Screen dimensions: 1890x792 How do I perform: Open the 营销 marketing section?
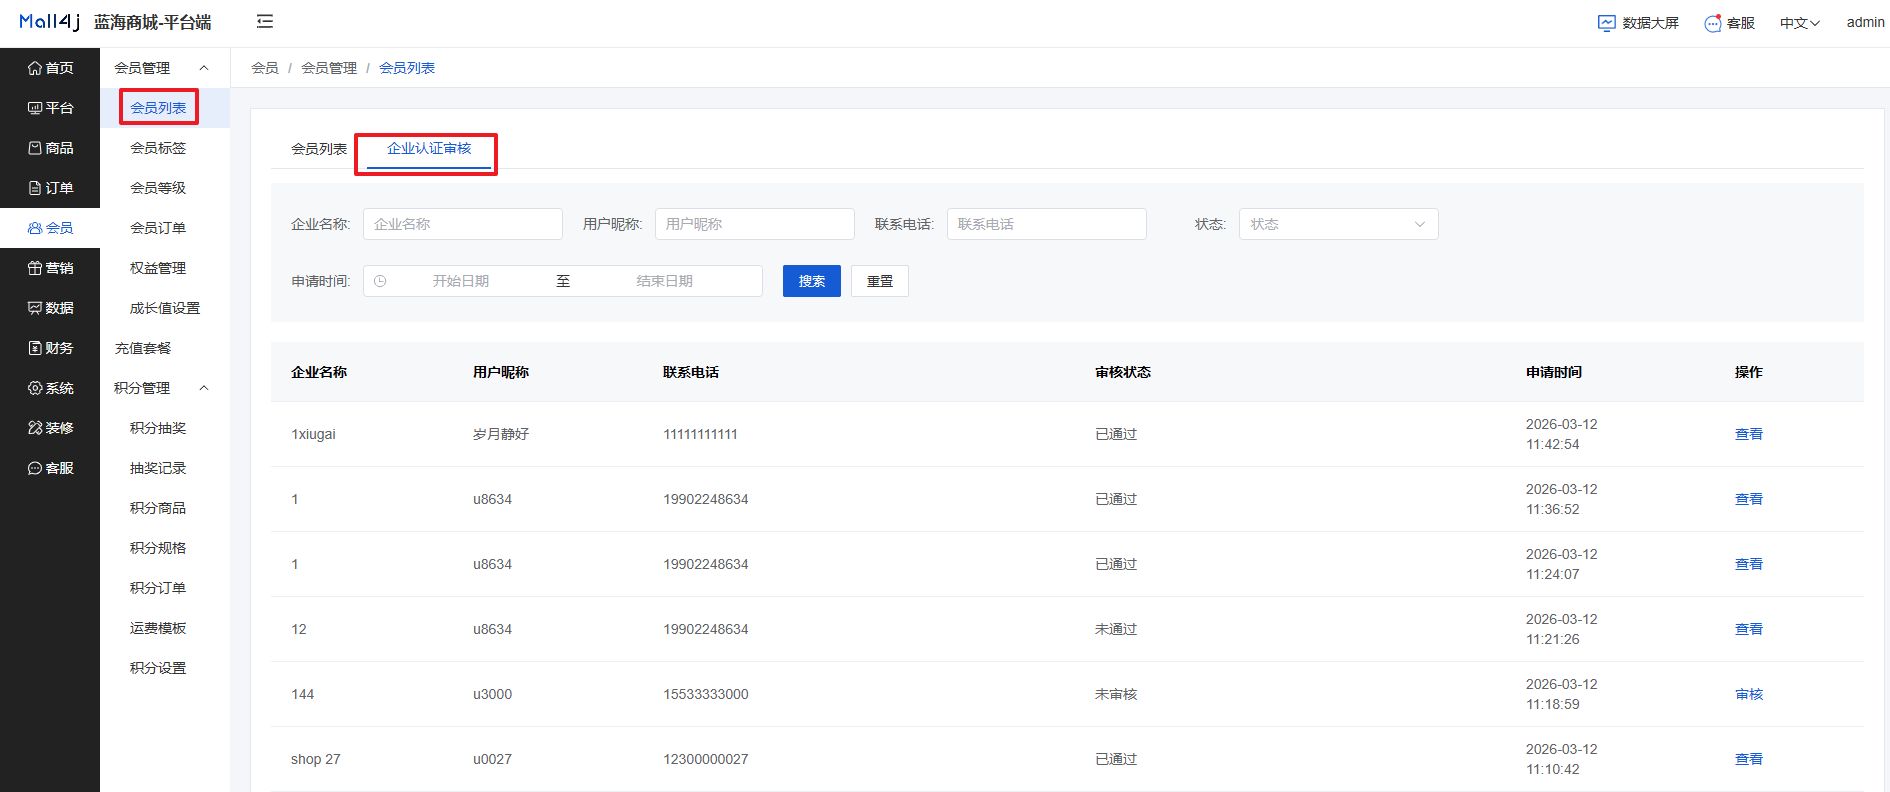tap(50, 268)
